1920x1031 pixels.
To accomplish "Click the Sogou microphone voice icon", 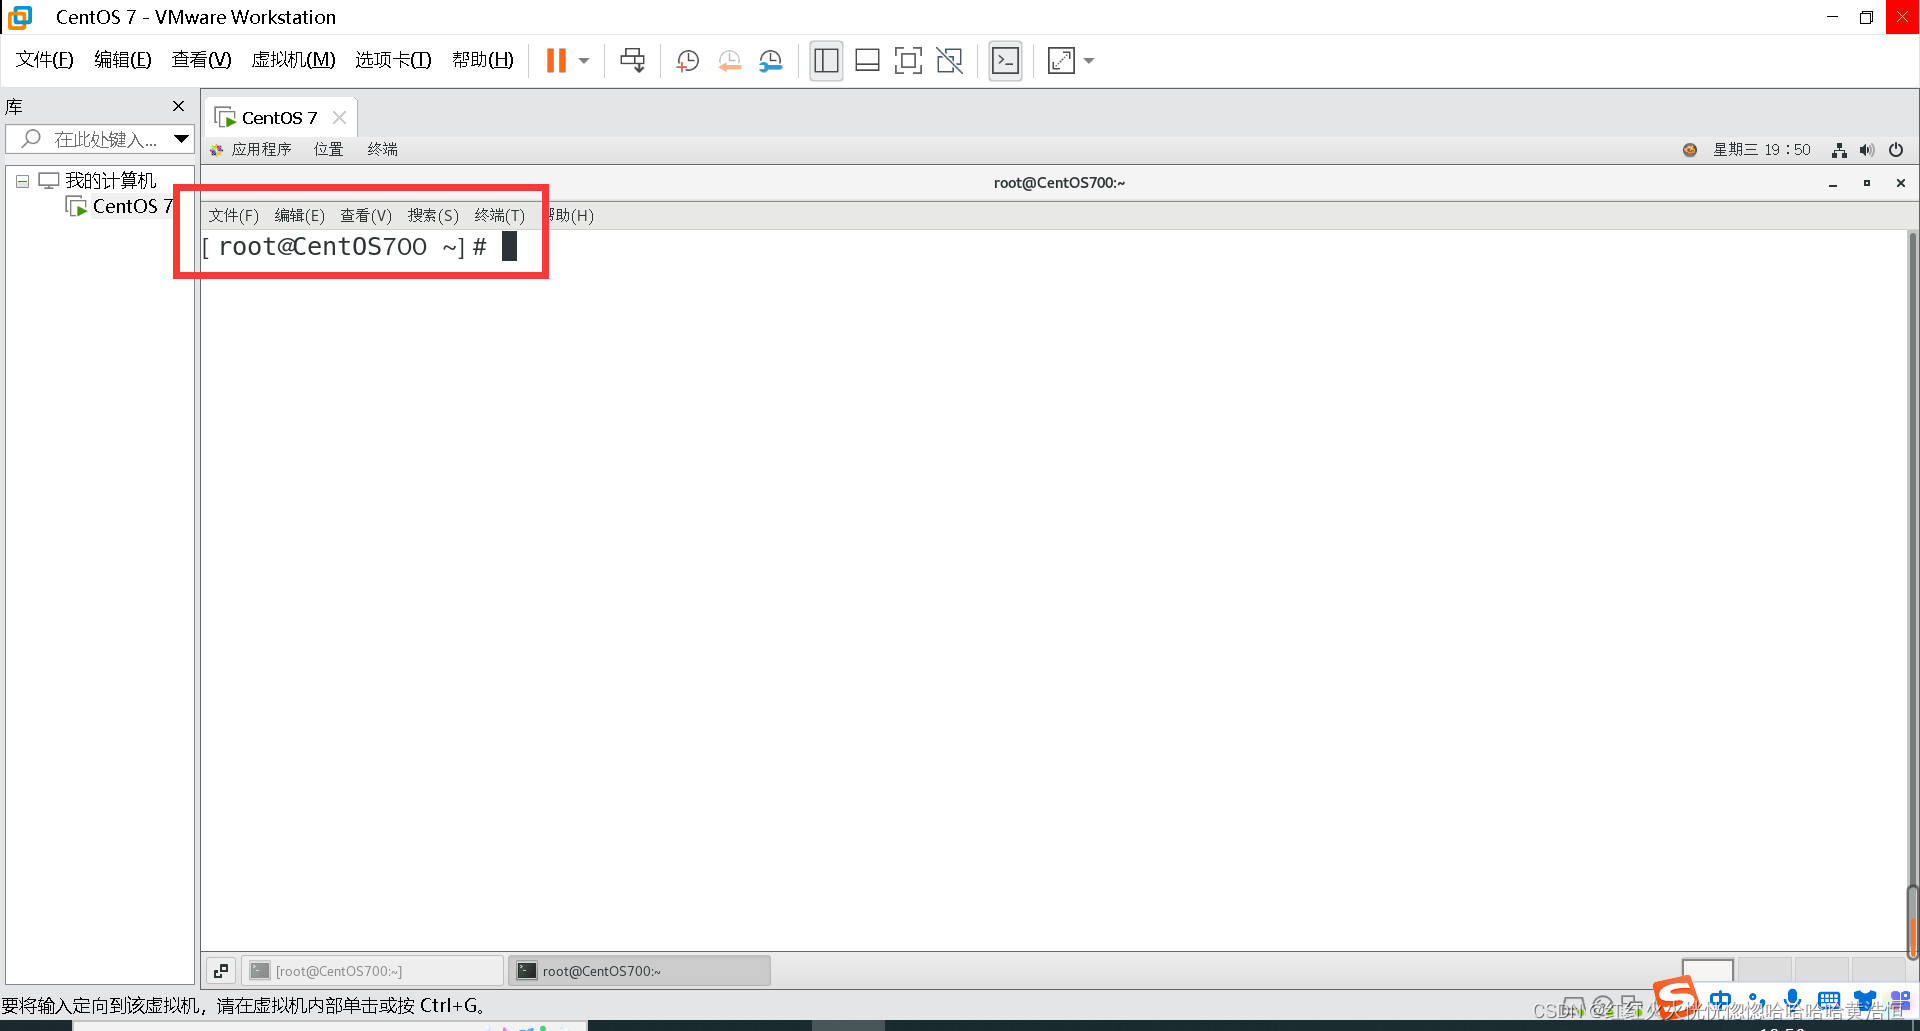I will (x=1793, y=1000).
